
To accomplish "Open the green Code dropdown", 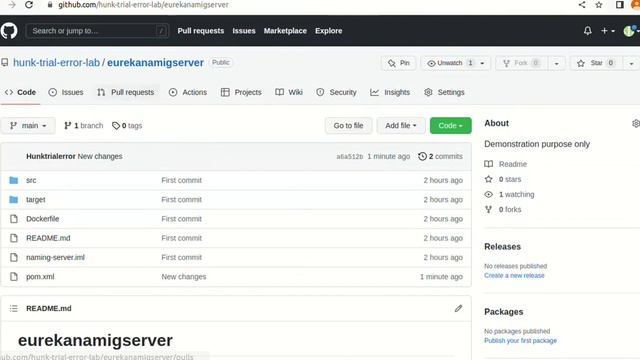I will (x=450, y=126).
